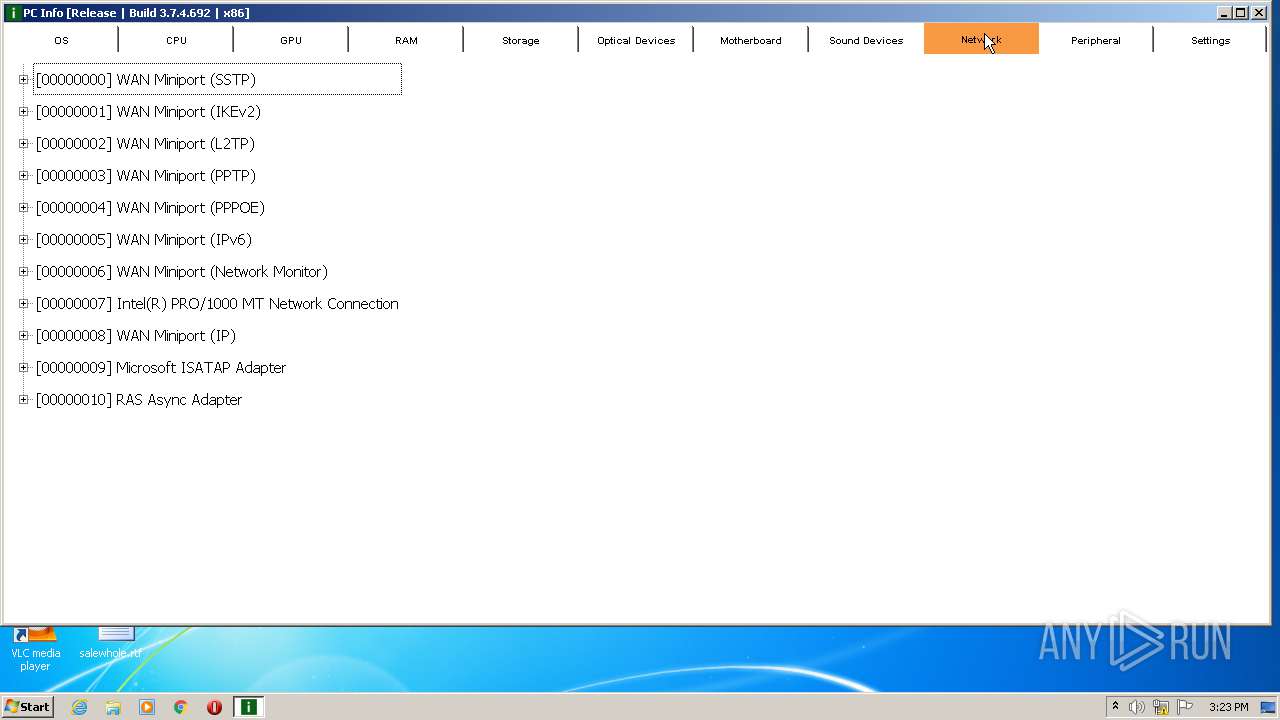Expand WAN Miniport (Network Monitor) node
Screen dimensions: 1280x720
(x=24, y=272)
